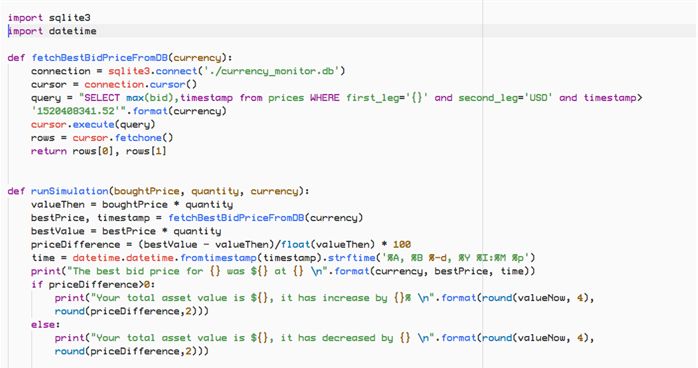Click the priceDifference calculation line
Screen dimensions: 698x368
tap(221, 245)
